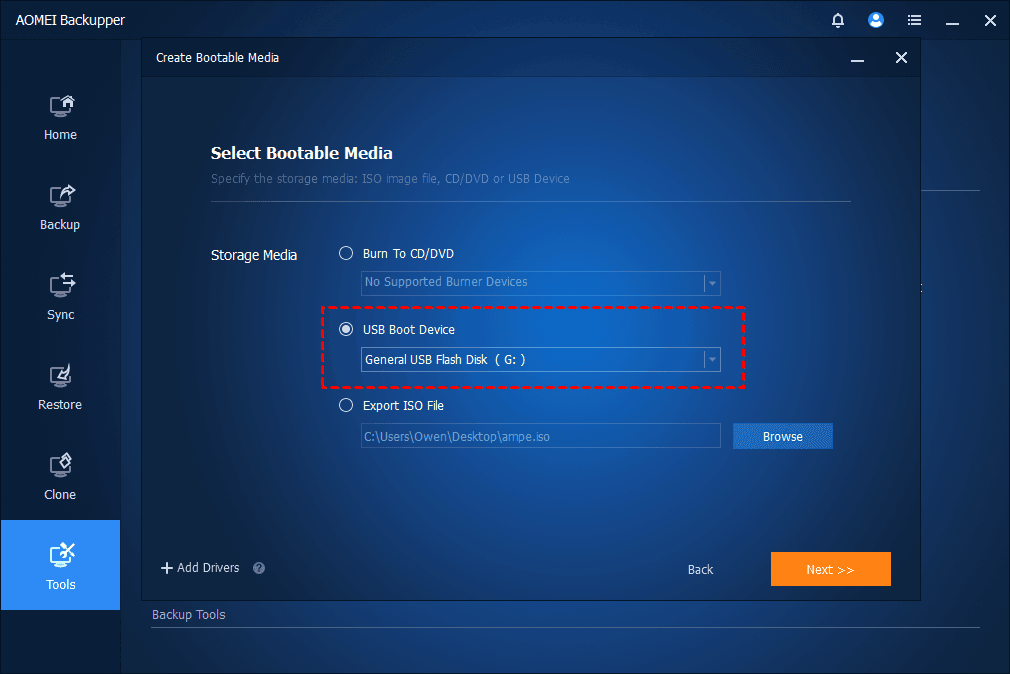Expand the General USB Flash Disk dropdown

pos(712,360)
